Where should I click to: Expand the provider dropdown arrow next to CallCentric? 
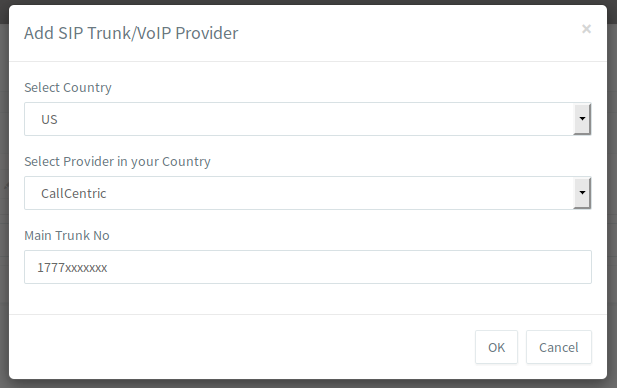click(x=582, y=193)
